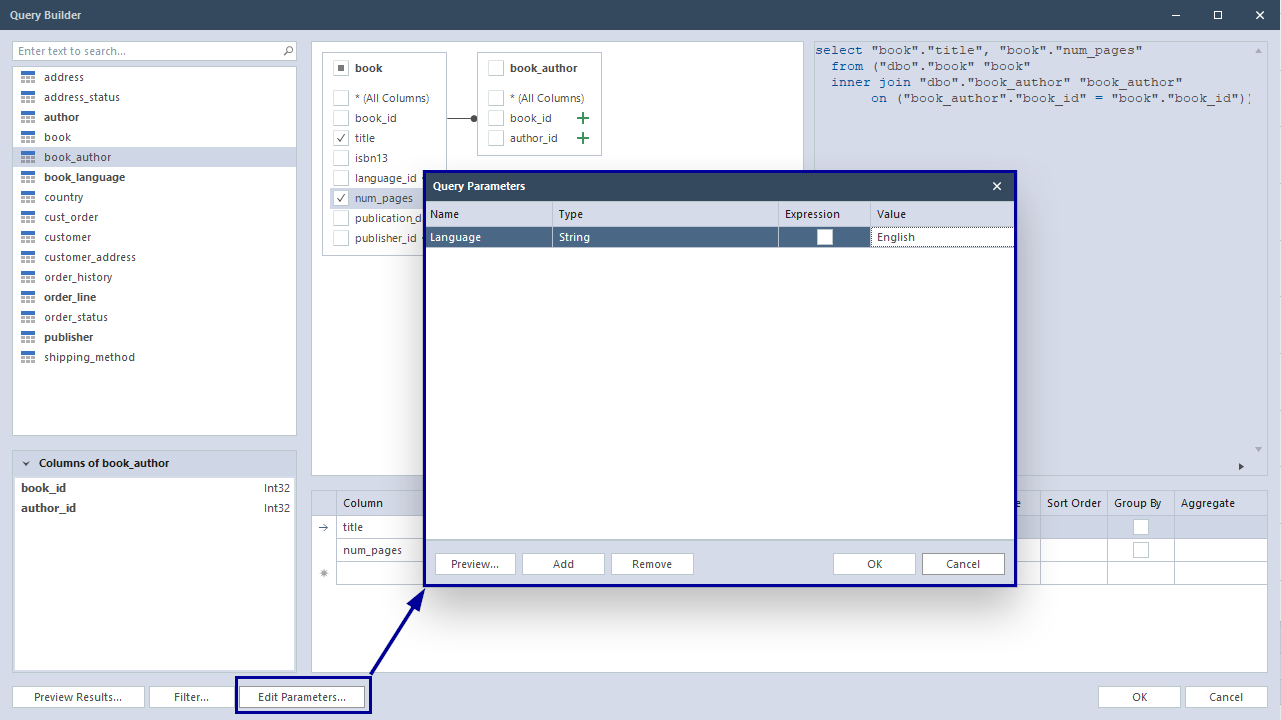This screenshot has width=1281, height=720.
Task: Click the address_status table icon
Action: (28, 97)
